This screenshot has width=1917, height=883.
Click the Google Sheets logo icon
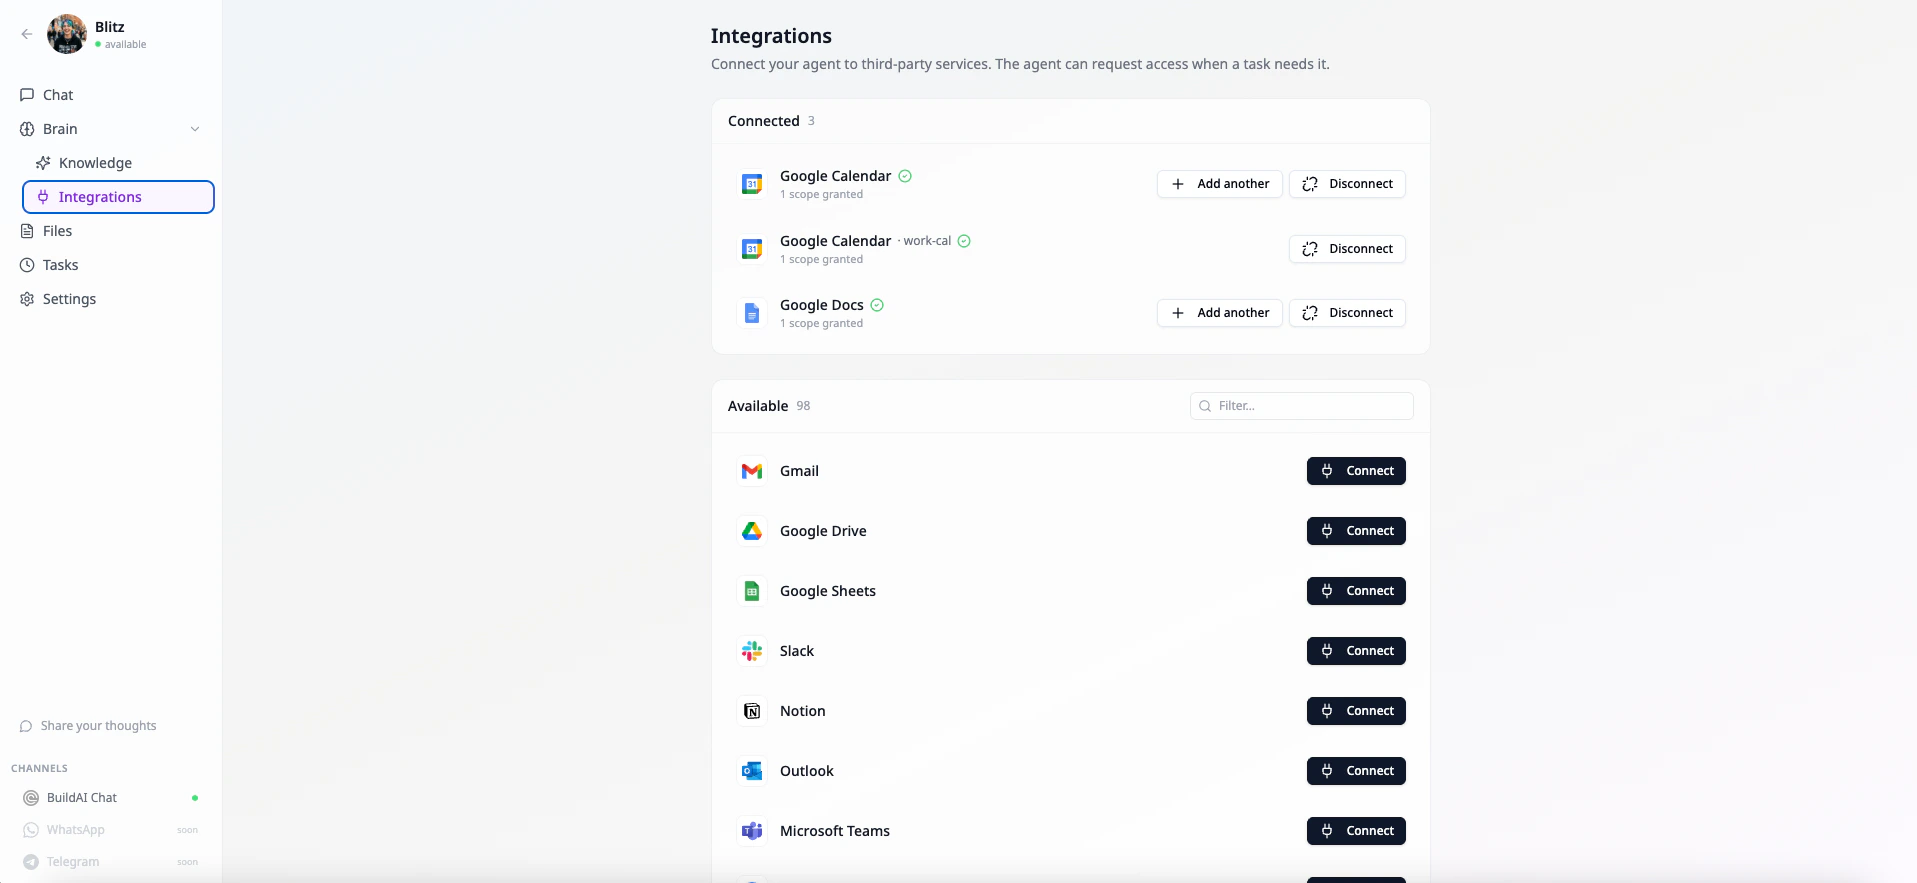coord(752,591)
